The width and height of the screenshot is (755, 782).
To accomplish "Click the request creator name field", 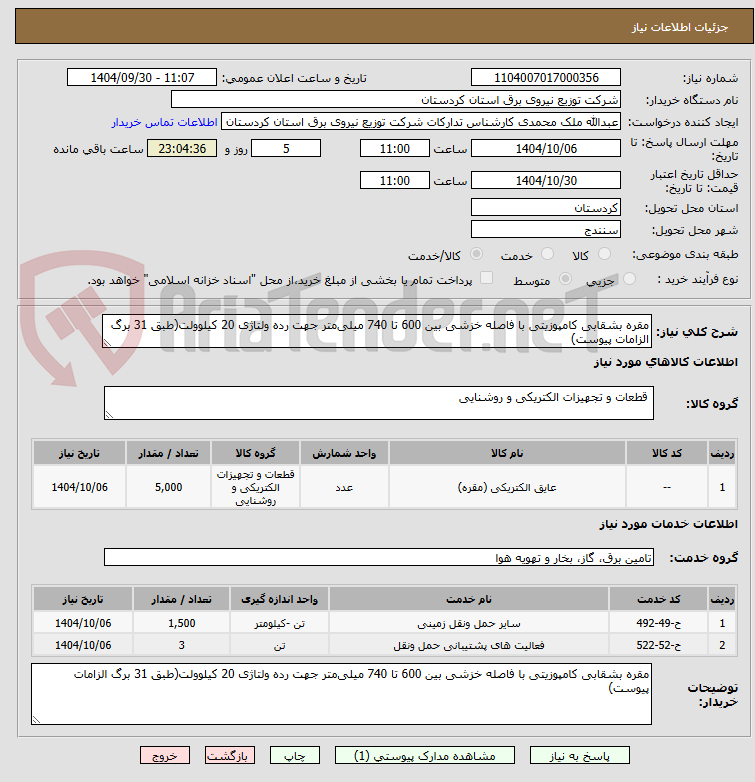I will click(421, 122).
